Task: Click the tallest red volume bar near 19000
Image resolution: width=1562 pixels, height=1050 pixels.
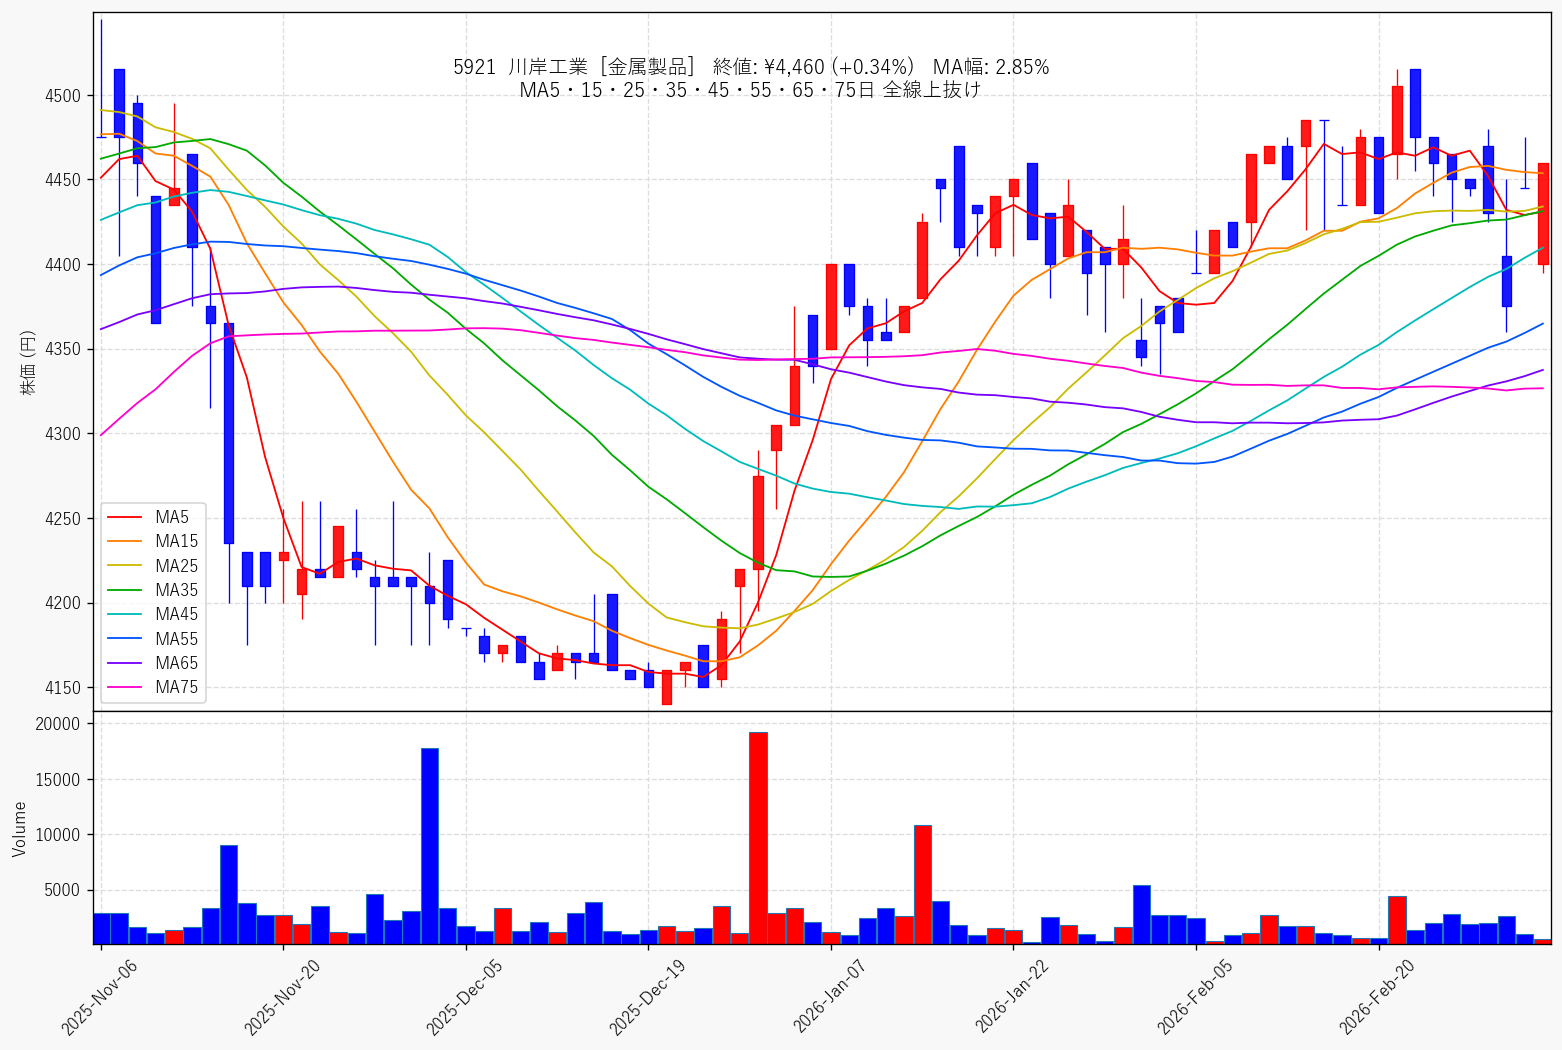Action: [x=758, y=838]
